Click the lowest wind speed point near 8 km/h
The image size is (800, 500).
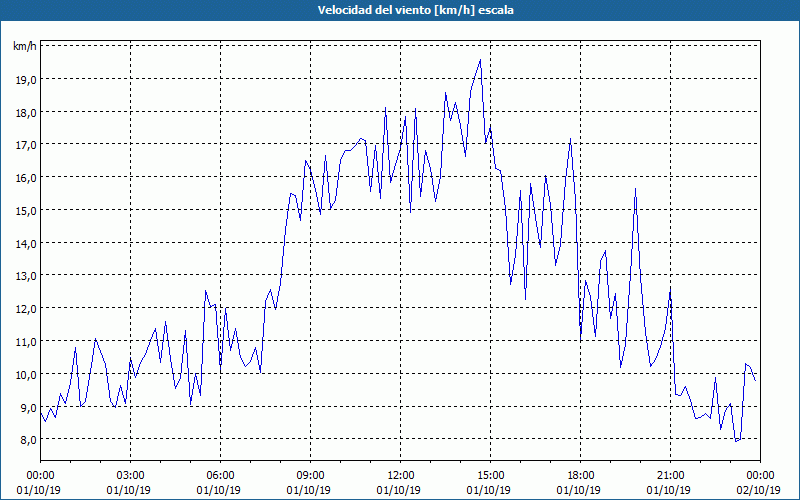click(736, 441)
